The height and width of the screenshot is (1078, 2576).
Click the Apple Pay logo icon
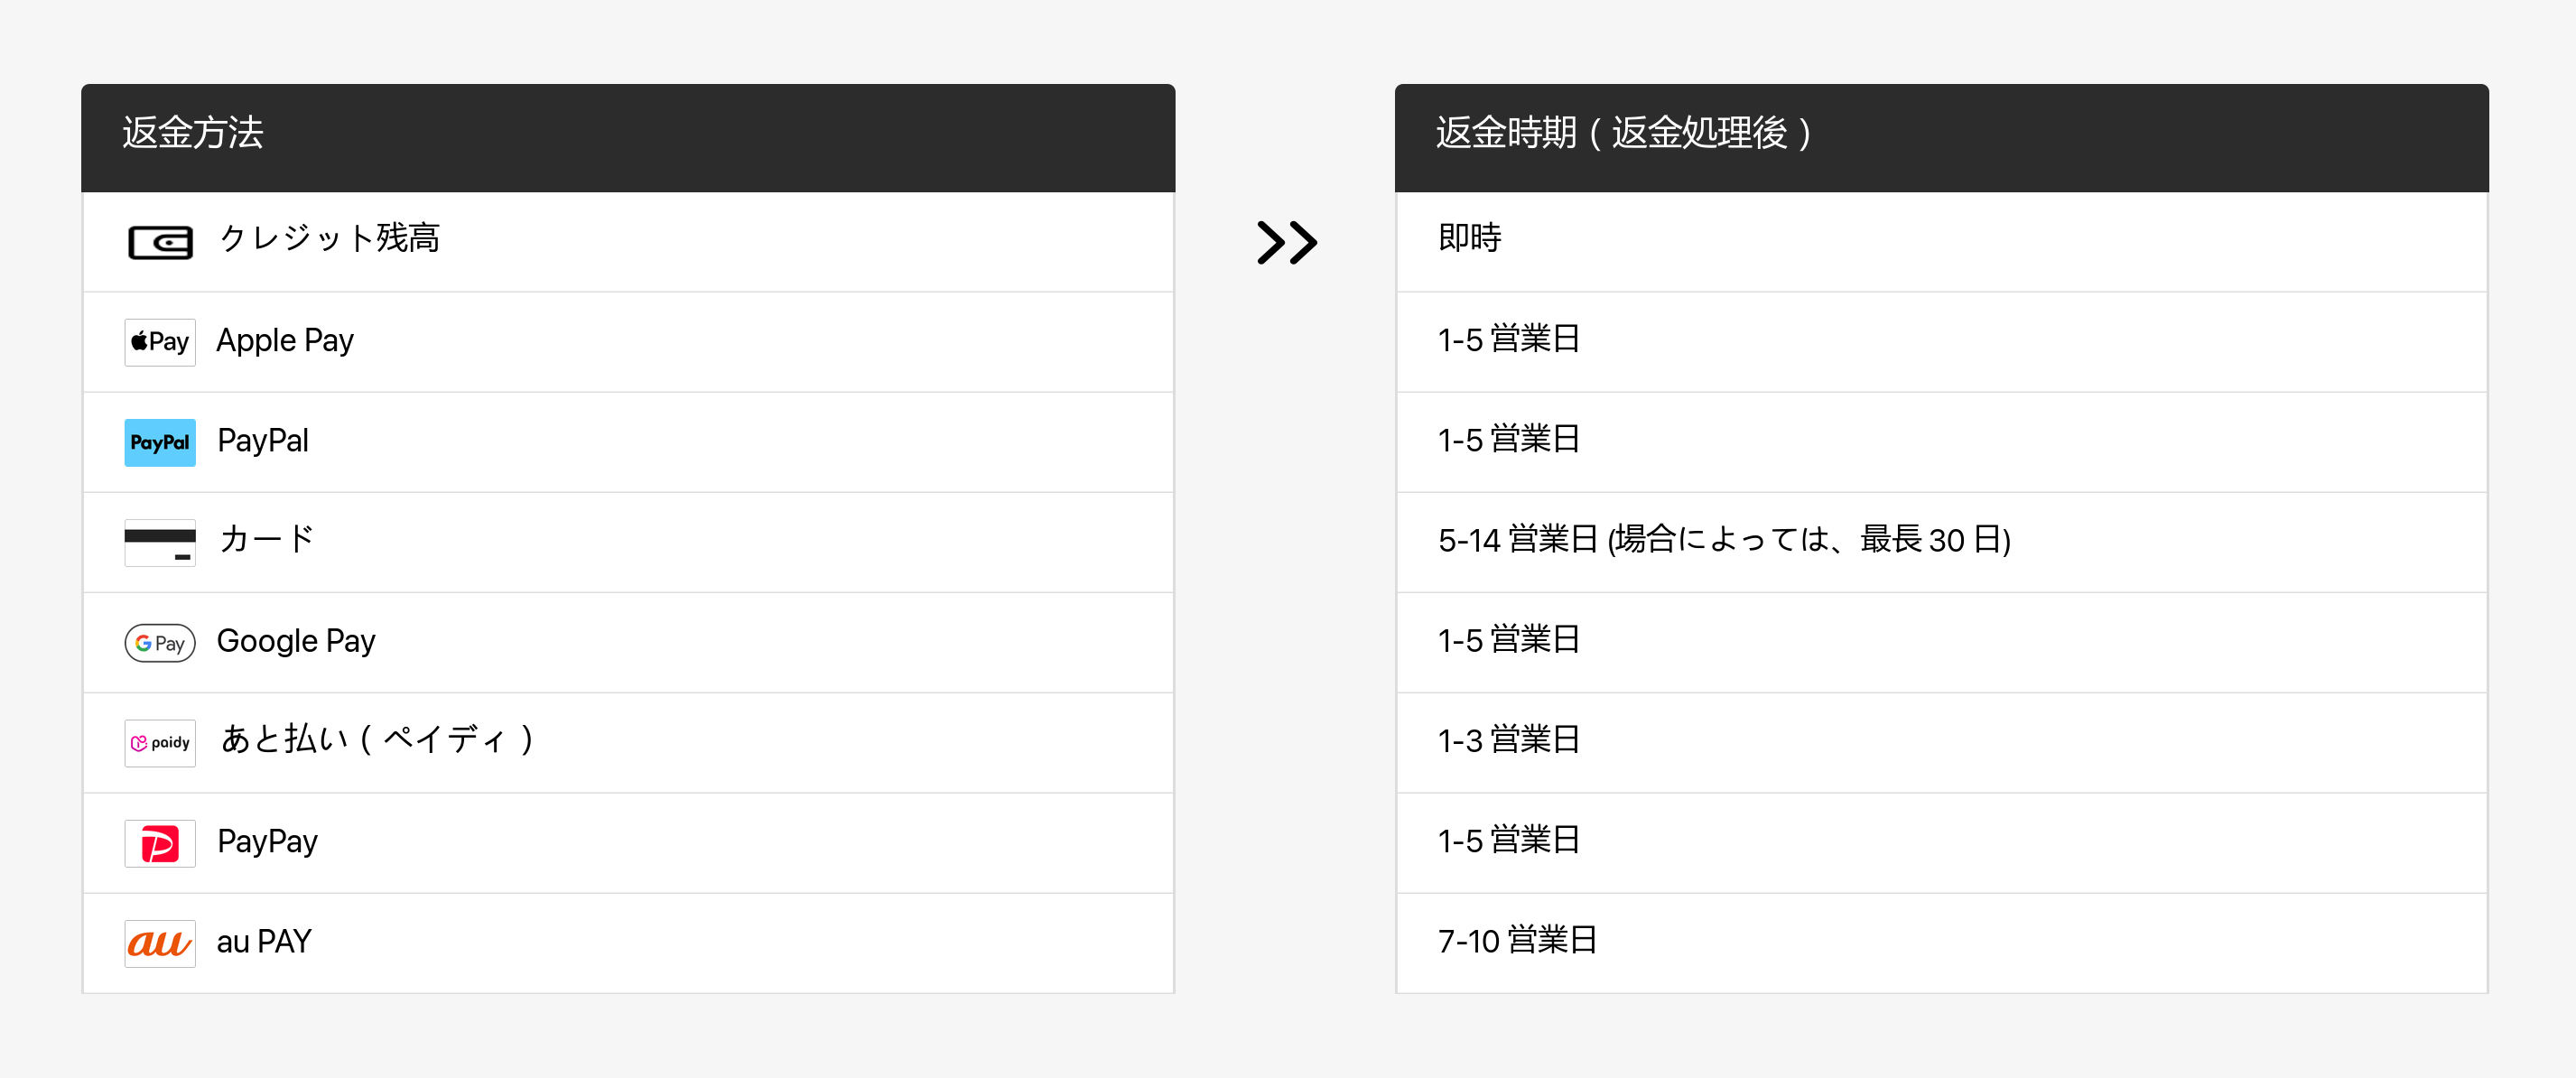tap(160, 342)
